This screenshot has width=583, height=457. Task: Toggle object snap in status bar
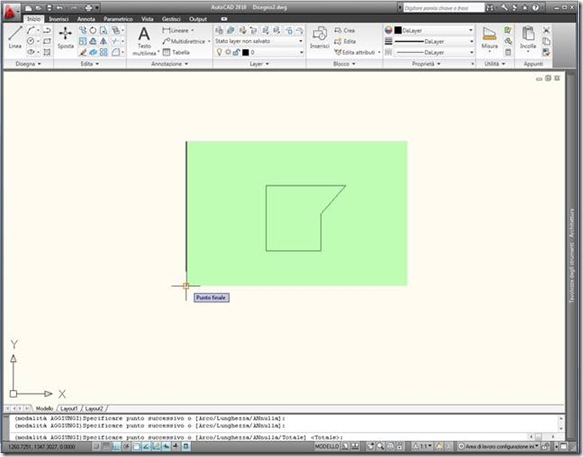pos(136,446)
